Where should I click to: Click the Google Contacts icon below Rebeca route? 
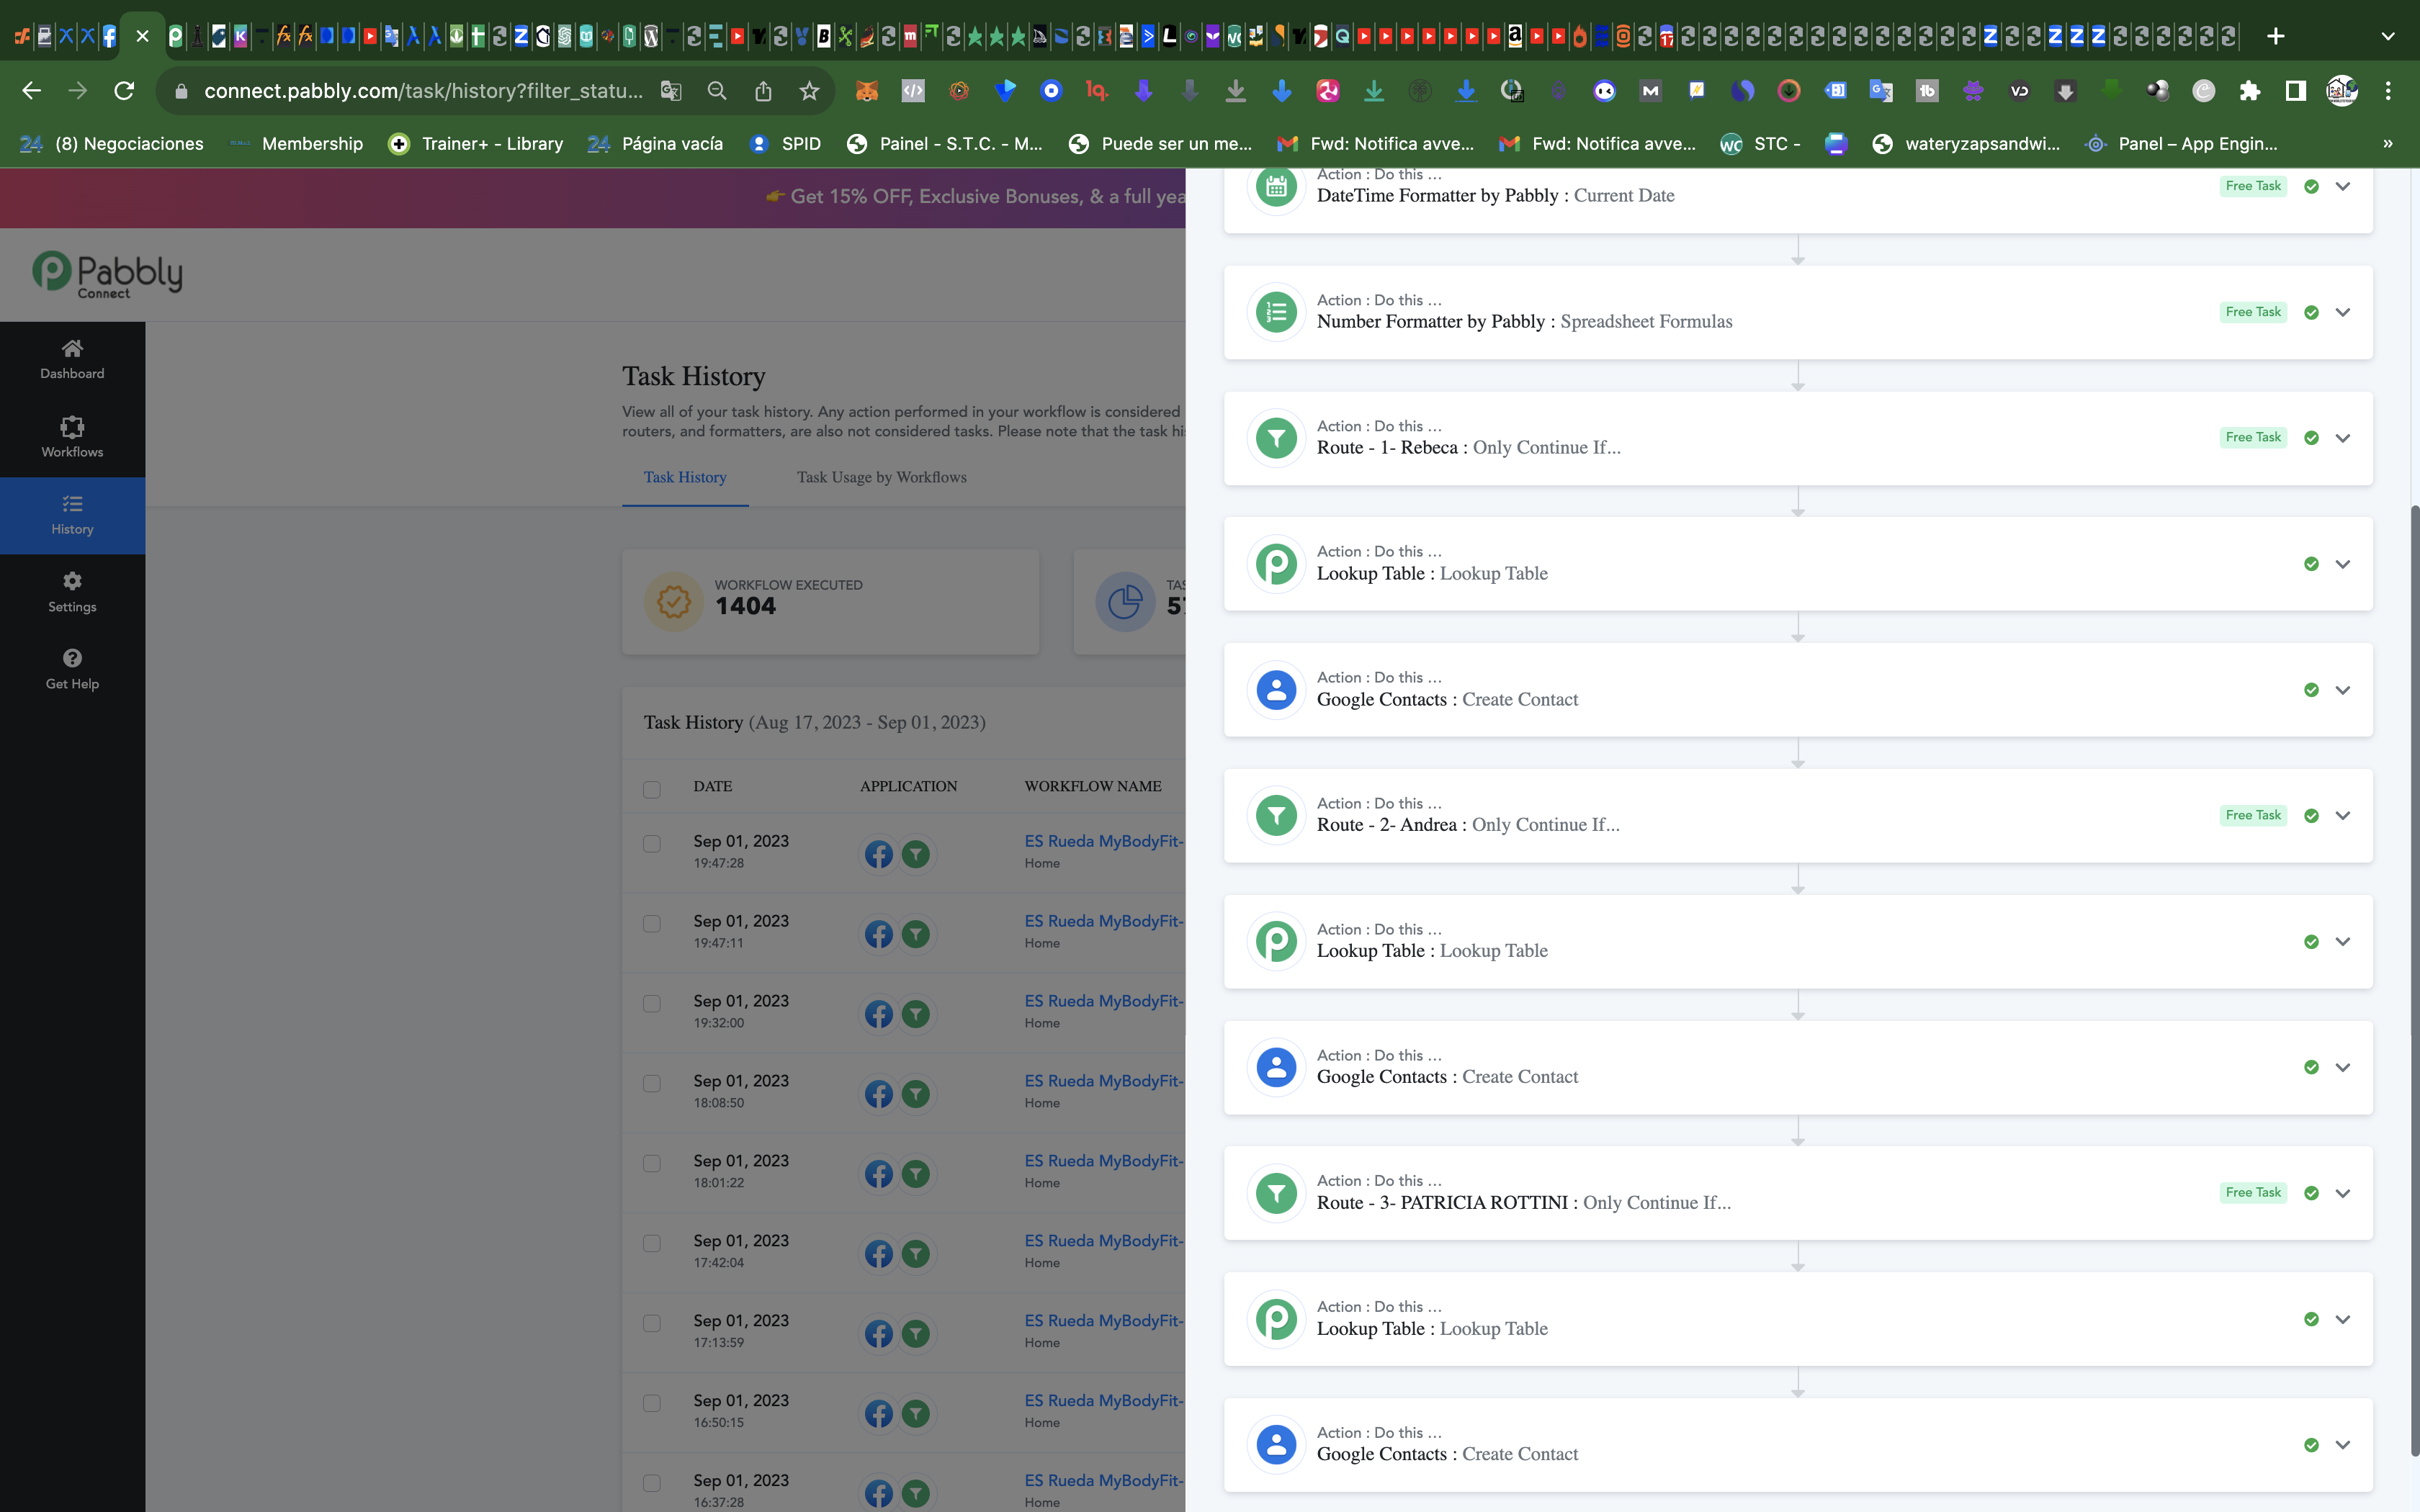[1276, 690]
